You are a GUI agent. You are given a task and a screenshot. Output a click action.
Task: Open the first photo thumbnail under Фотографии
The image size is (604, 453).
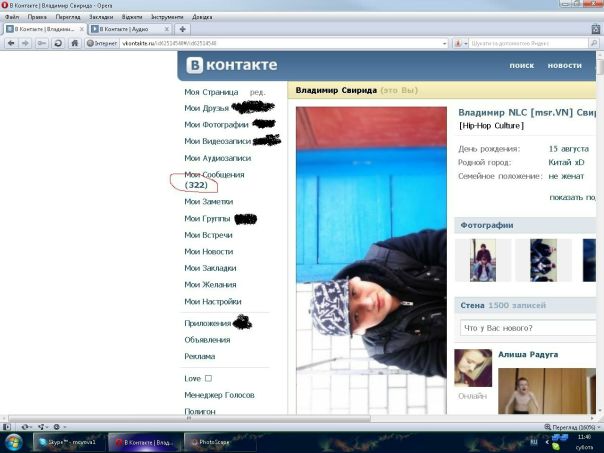point(483,260)
